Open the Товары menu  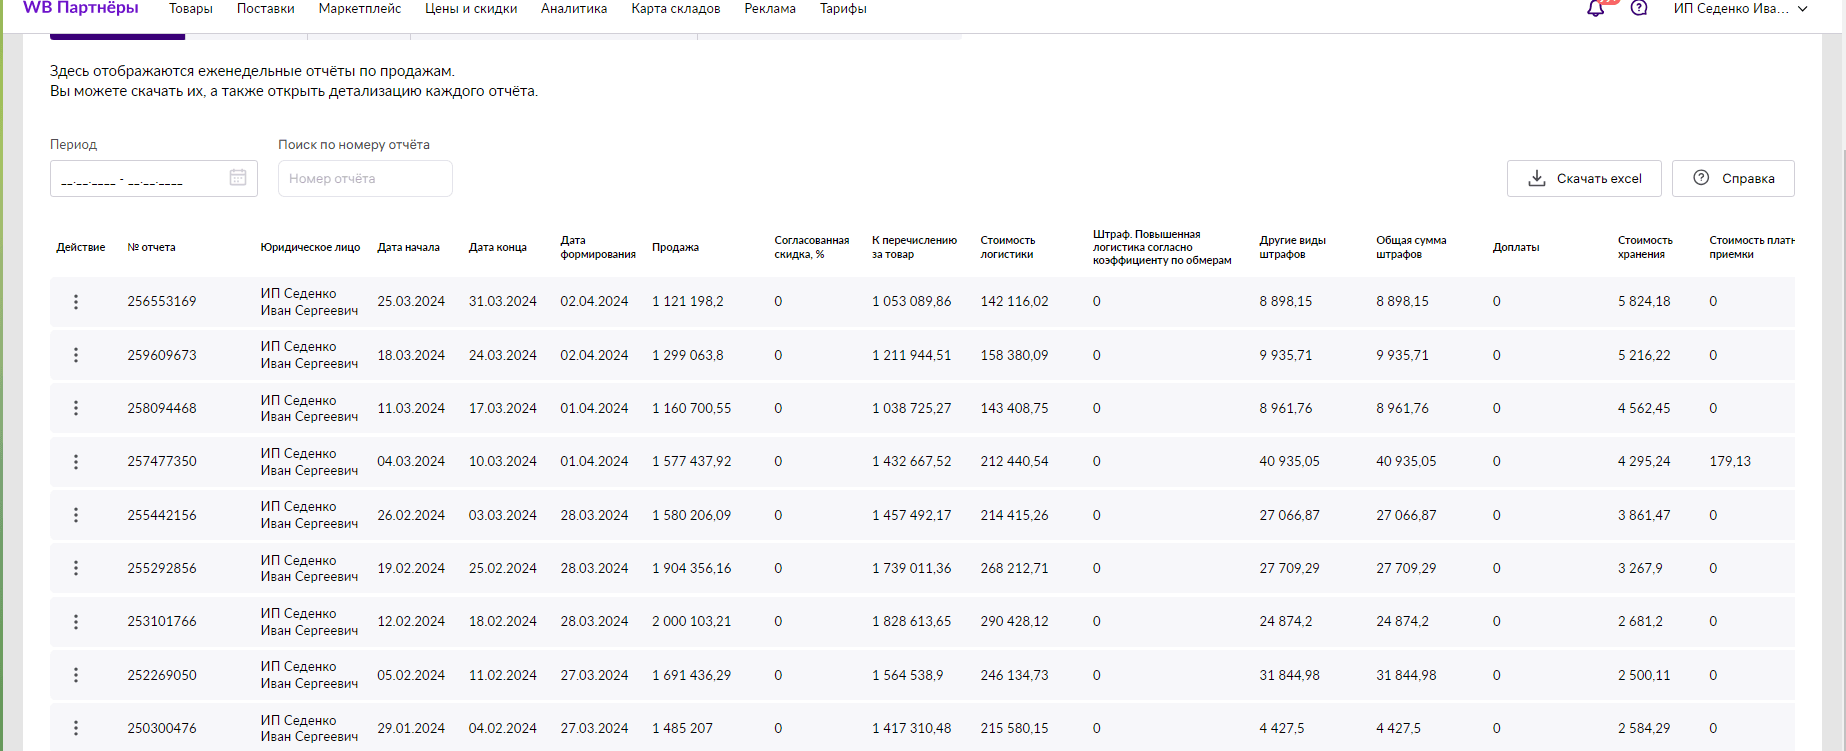pos(190,9)
